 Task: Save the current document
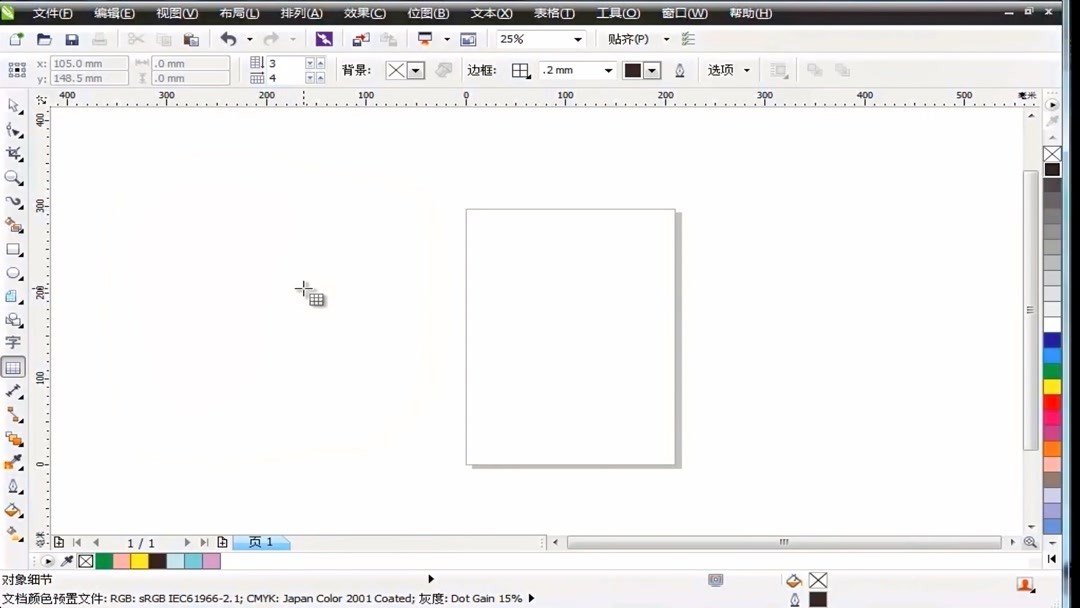coord(71,39)
